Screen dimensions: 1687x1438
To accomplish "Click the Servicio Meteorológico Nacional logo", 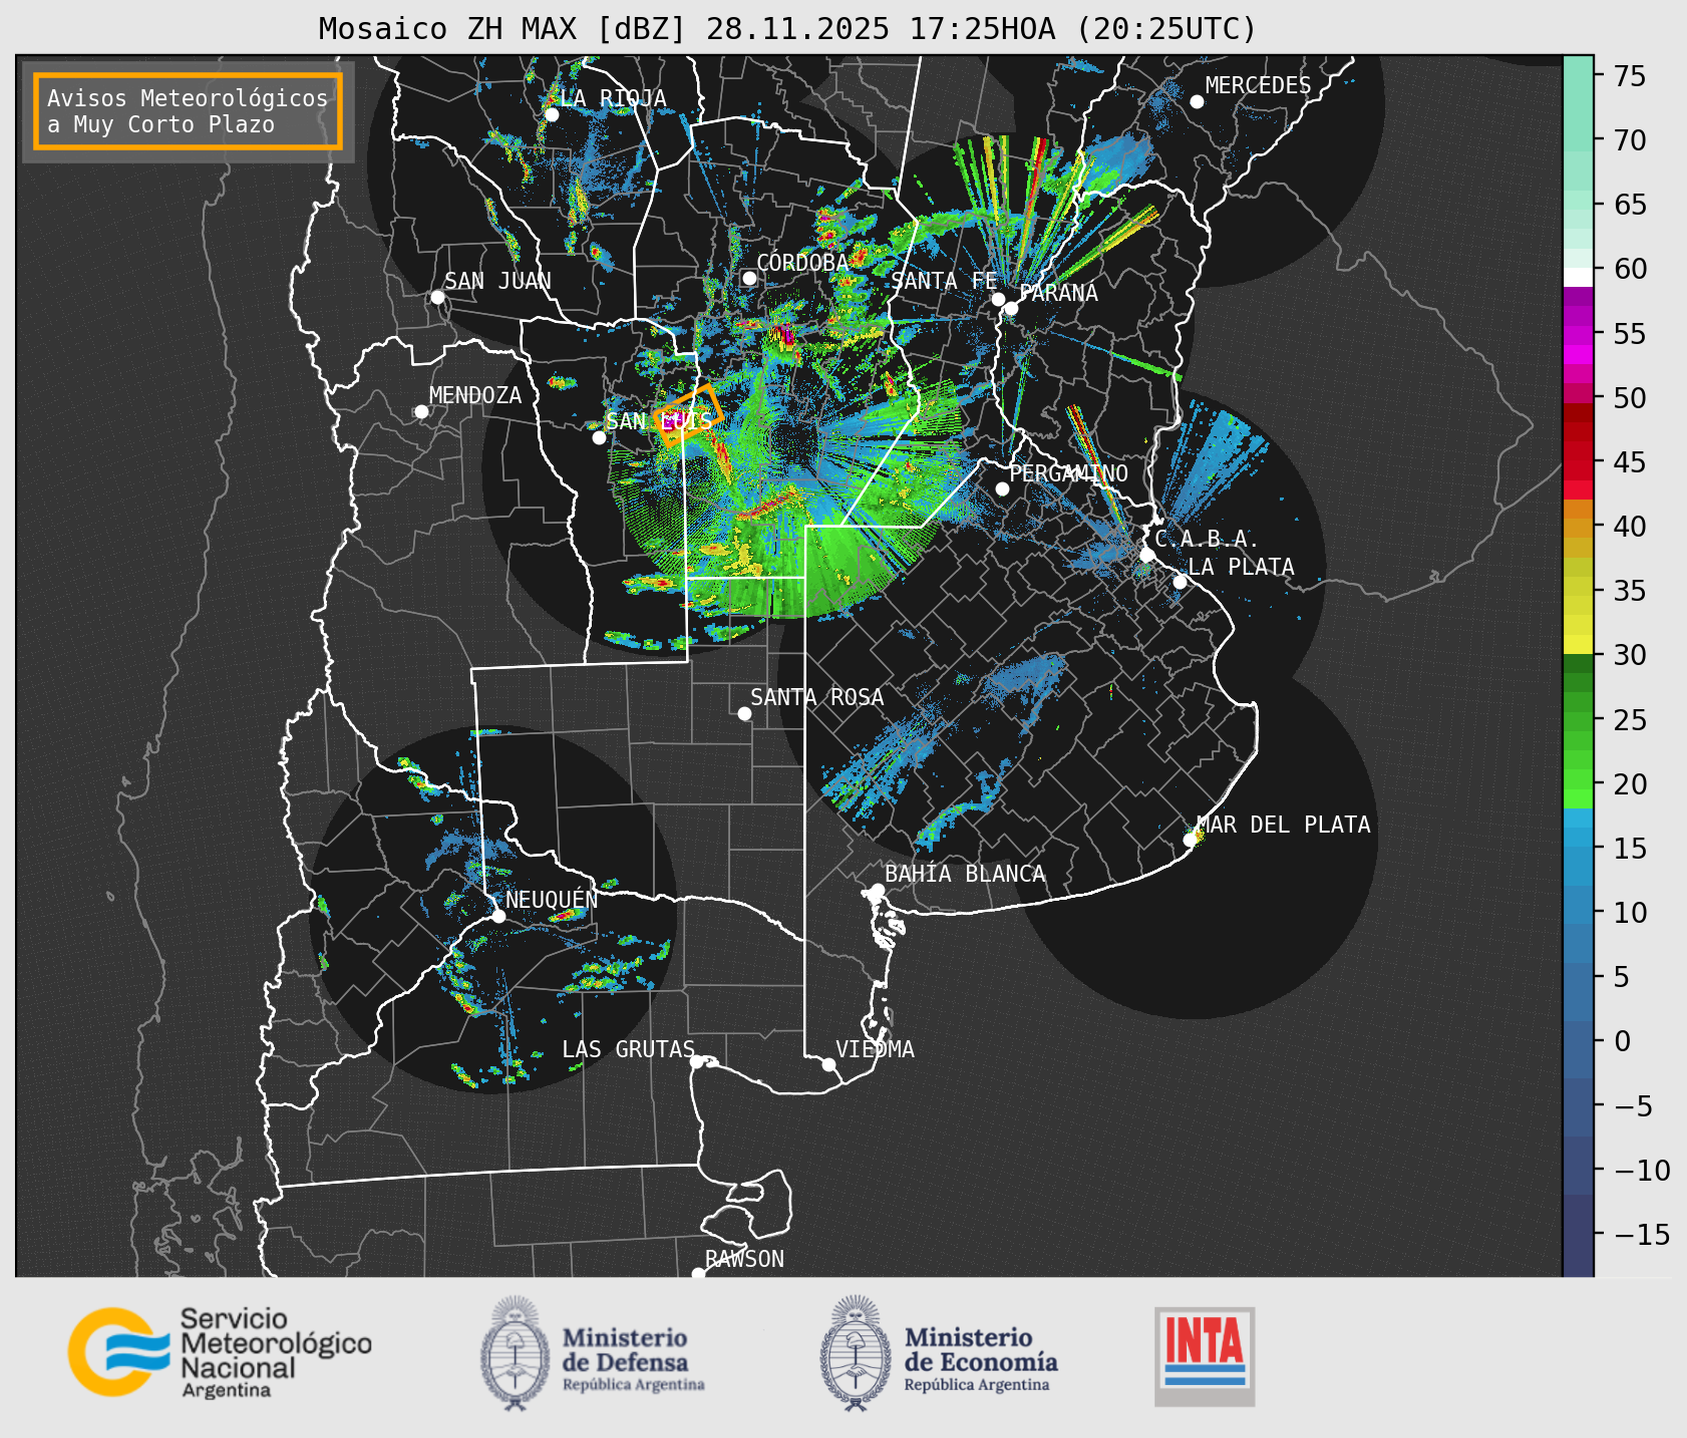I will [220, 1352].
